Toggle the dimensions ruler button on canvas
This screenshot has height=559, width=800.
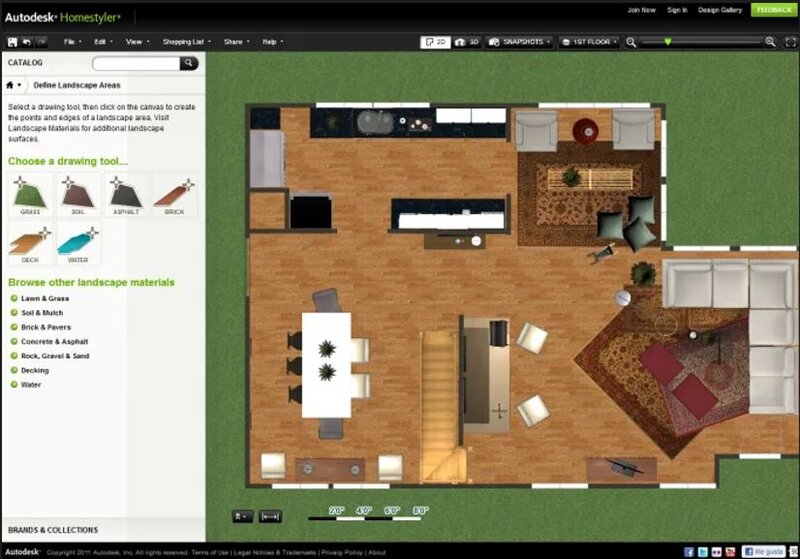click(x=269, y=516)
